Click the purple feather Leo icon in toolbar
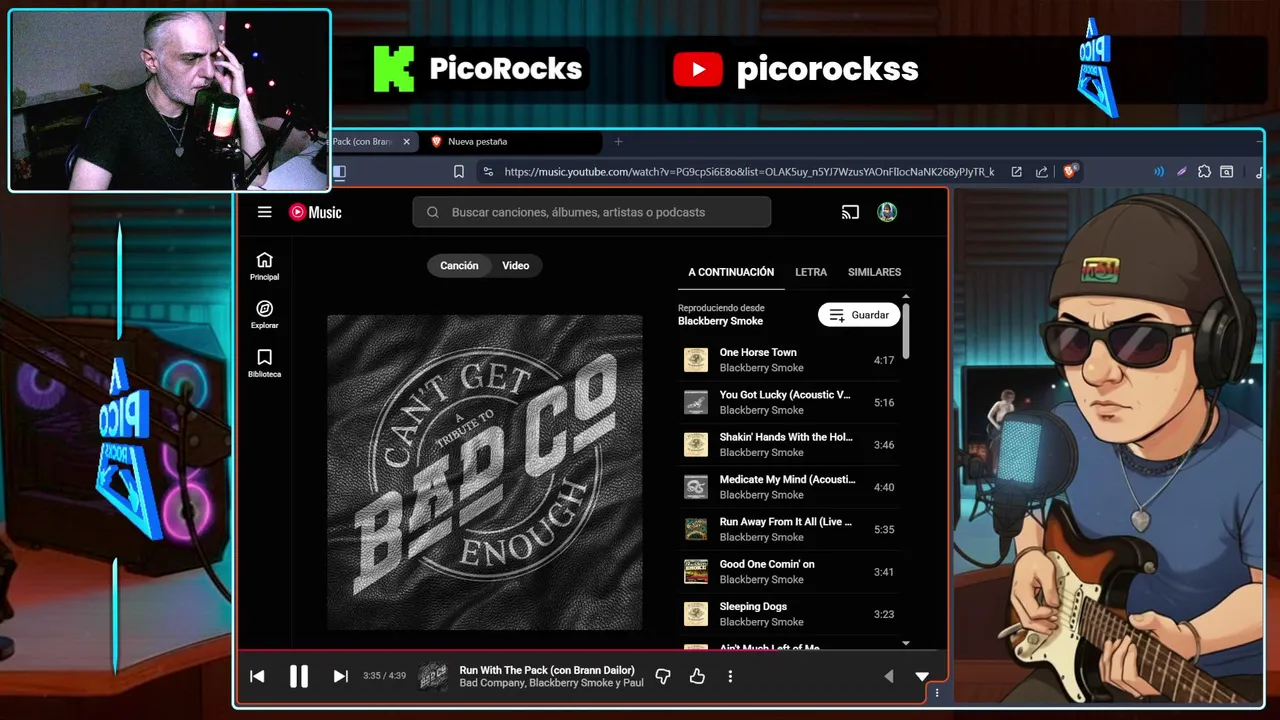Image resolution: width=1280 pixels, height=720 pixels. coord(1181,172)
